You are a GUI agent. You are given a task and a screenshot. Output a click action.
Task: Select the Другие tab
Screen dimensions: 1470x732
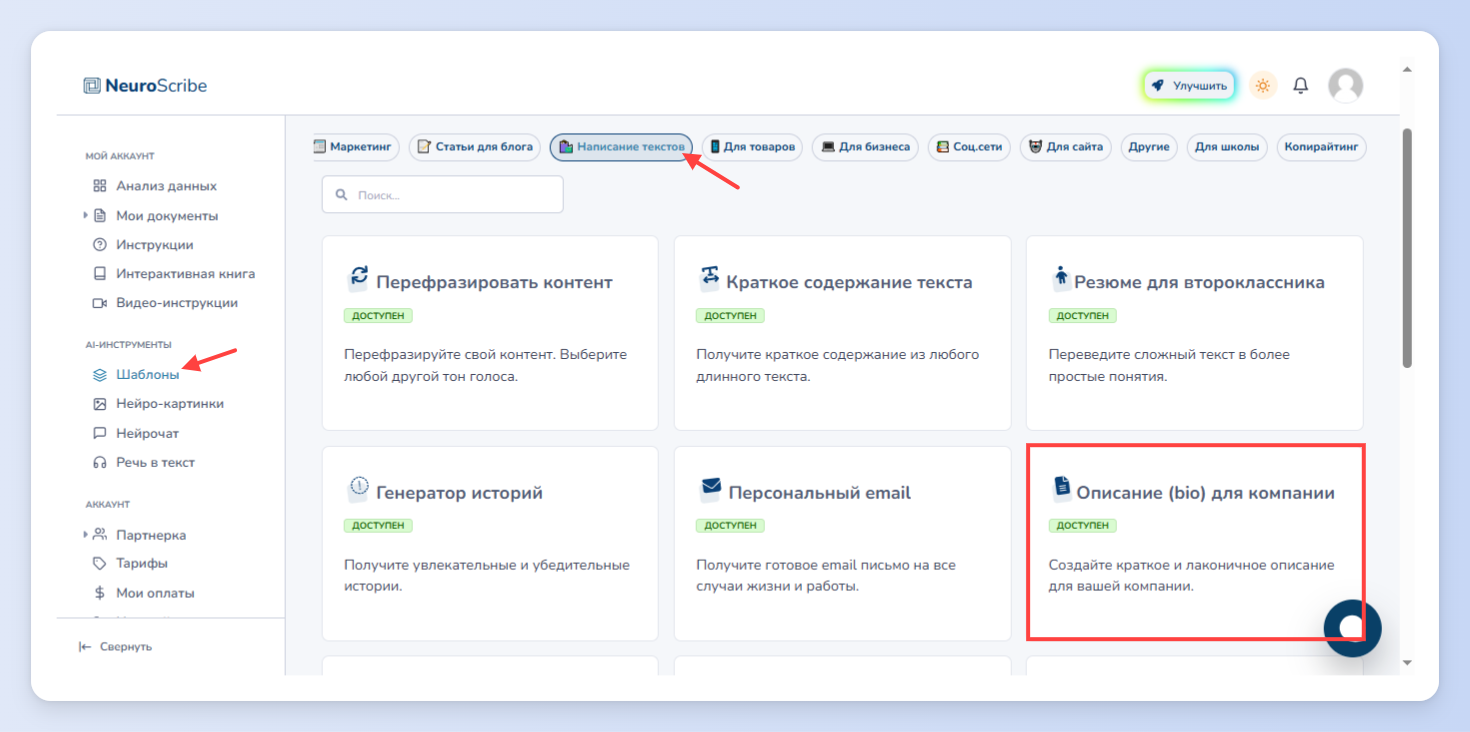coord(1149,147)
